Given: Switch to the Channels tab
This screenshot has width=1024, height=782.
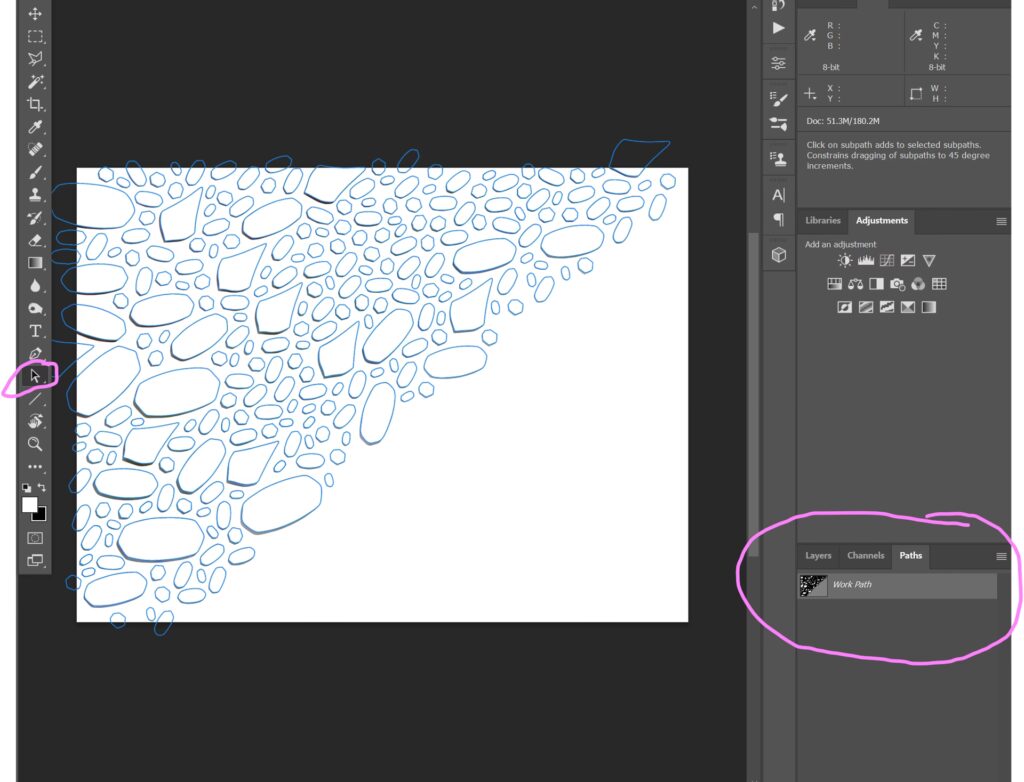Looking at the screenshot, I should 865,556.
